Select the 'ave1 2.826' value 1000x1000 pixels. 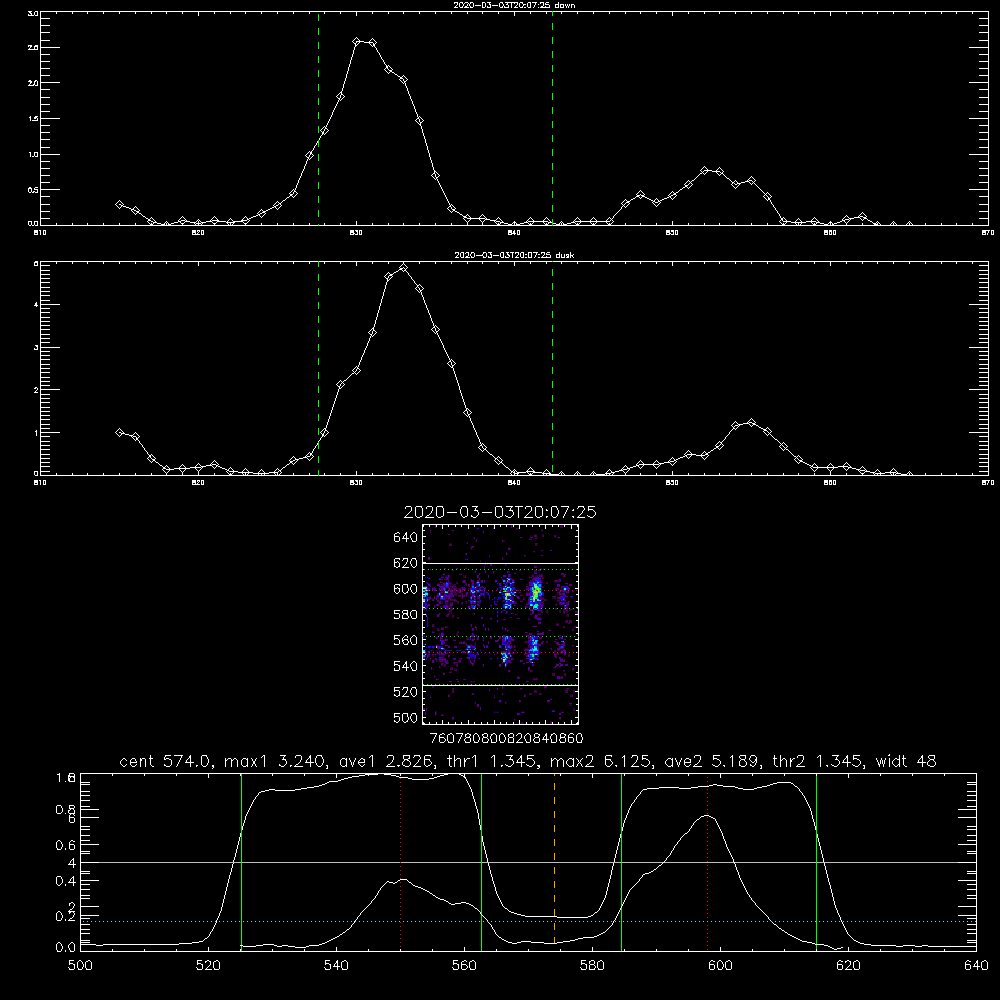click(386, 761)
